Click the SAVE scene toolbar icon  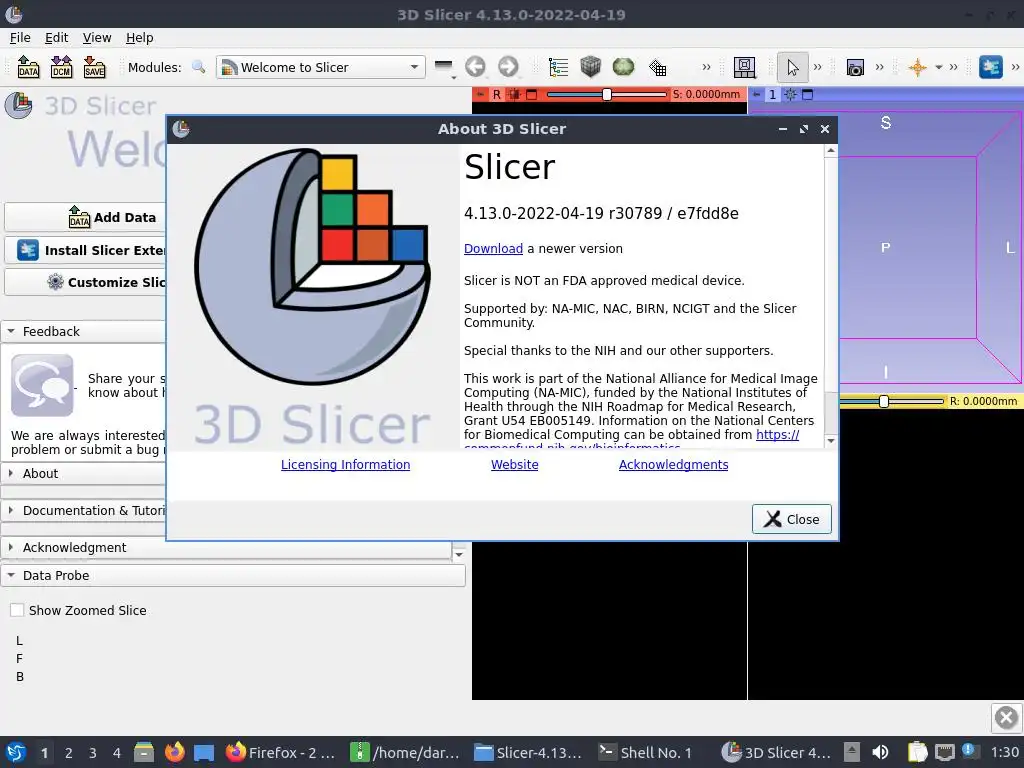(x=94, y=67)
